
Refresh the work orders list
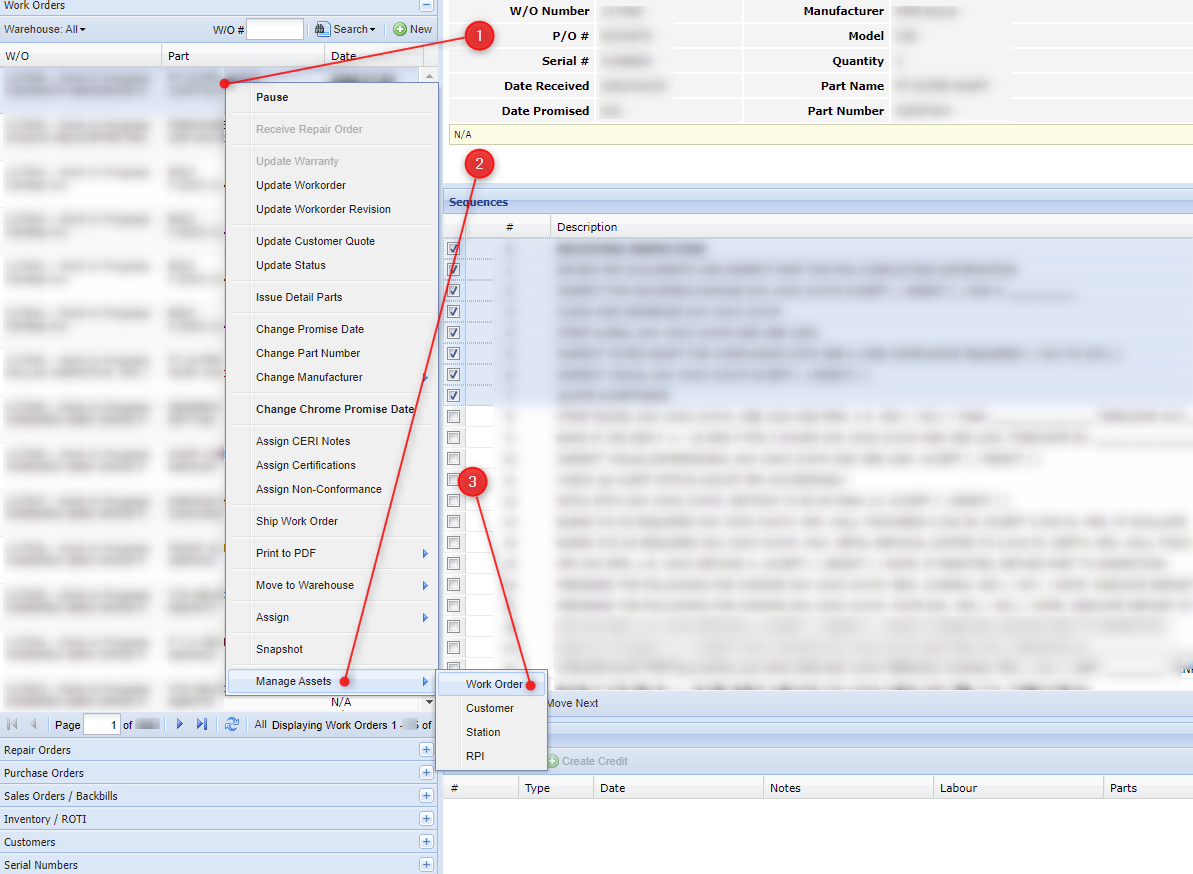(232, 724)
